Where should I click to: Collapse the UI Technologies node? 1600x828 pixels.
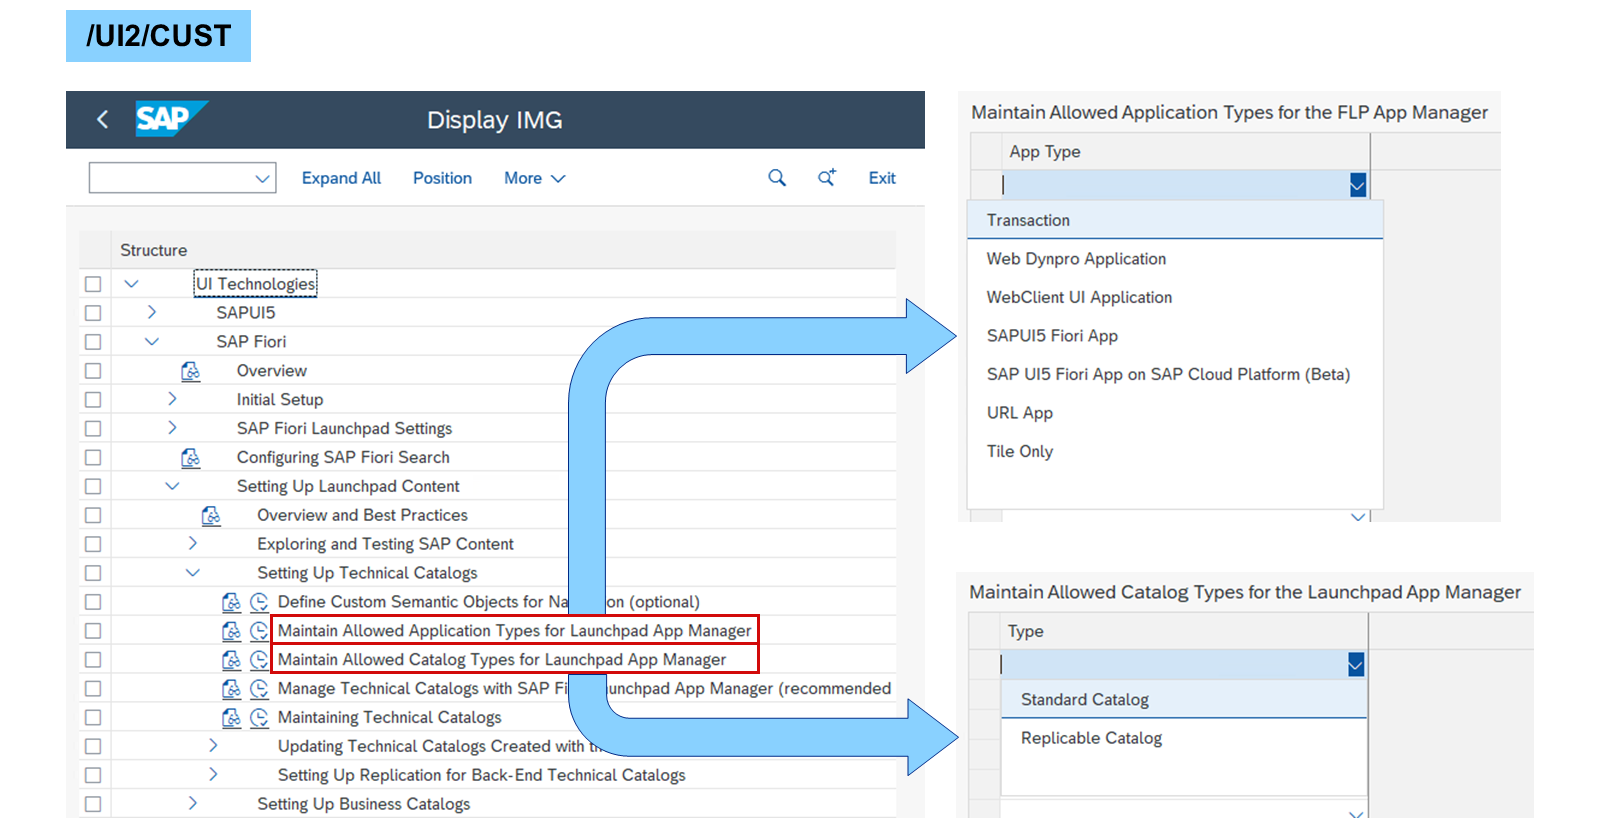(131, 284)
